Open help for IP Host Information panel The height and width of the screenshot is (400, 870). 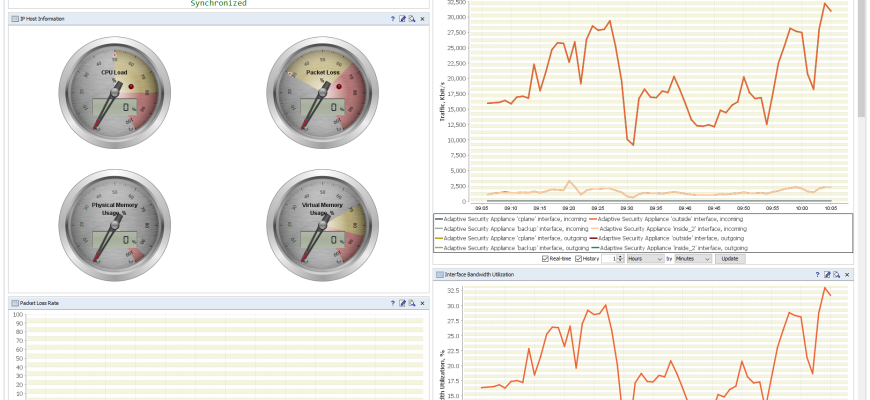click(x=392, y=19)
